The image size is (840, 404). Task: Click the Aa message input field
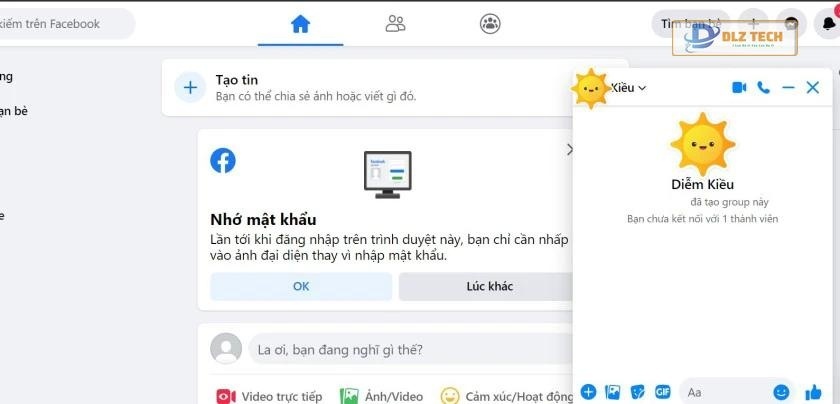point(726,392)
